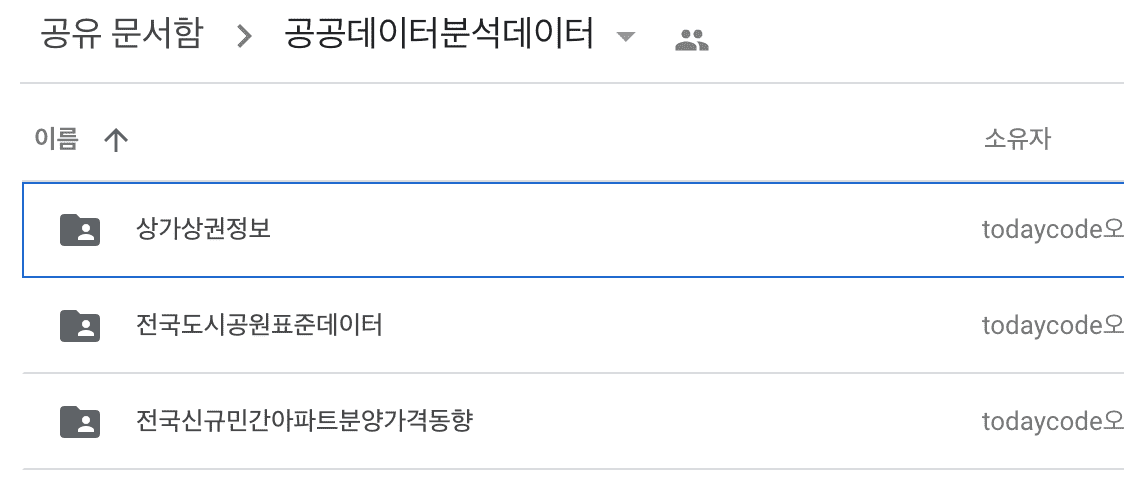Open the 공공데이터분석데이터 folder dropdown arrow
This screenshot has width=1124, height=492.
[x=626, y=38]
